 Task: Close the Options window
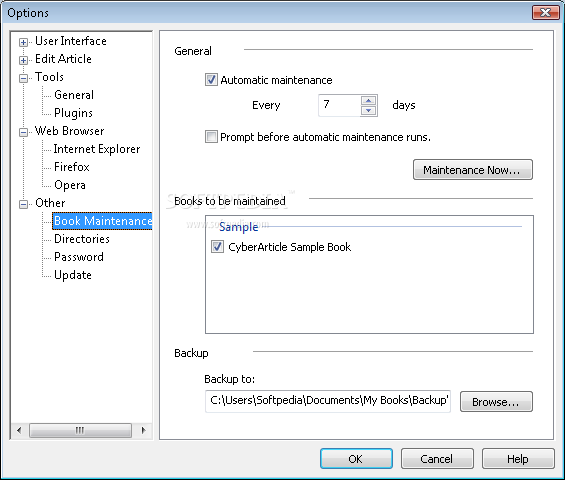point(545,13)
